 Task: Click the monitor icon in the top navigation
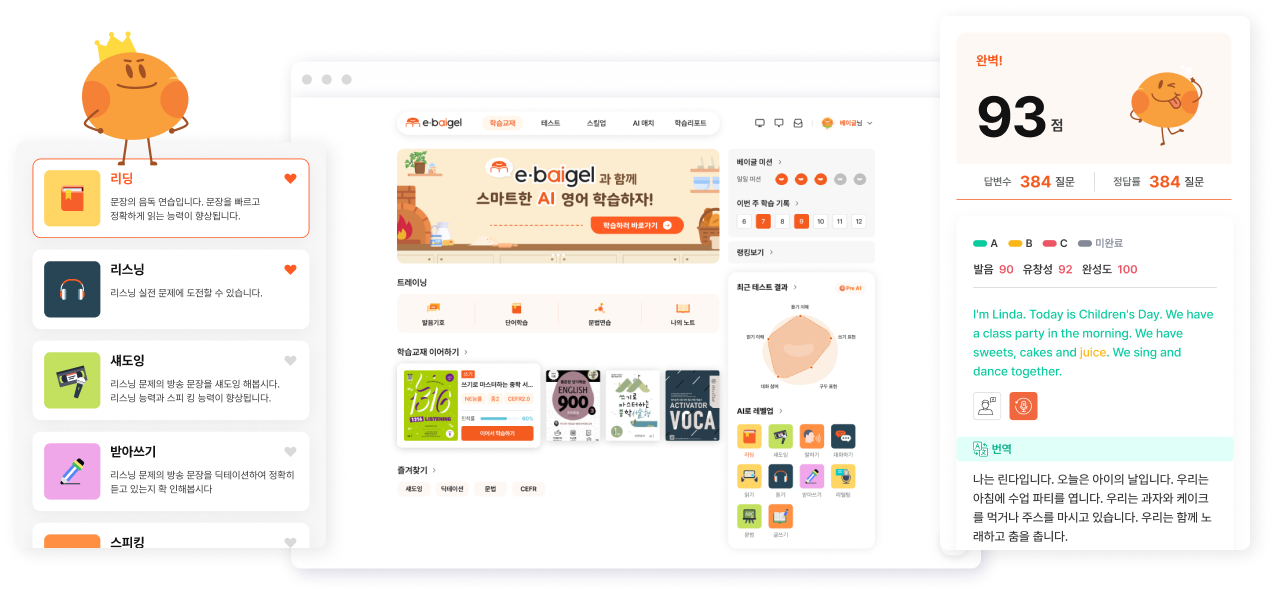coord(759,123)
